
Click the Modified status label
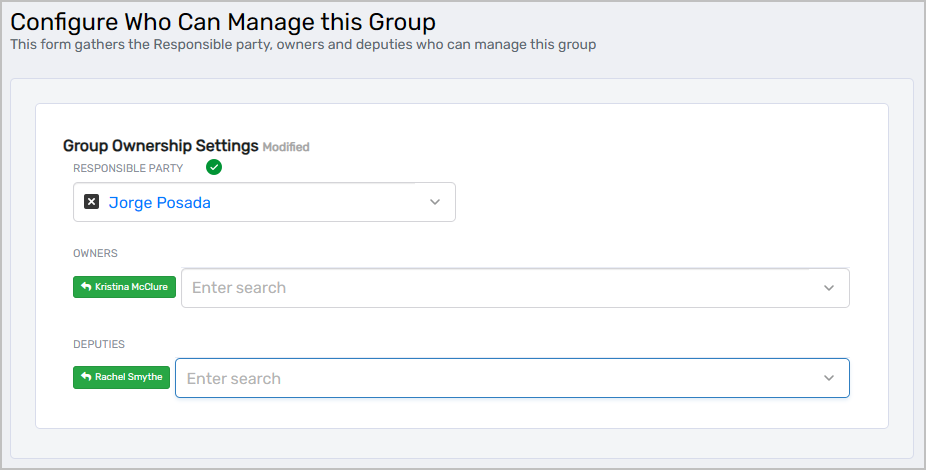pos(286,147)
